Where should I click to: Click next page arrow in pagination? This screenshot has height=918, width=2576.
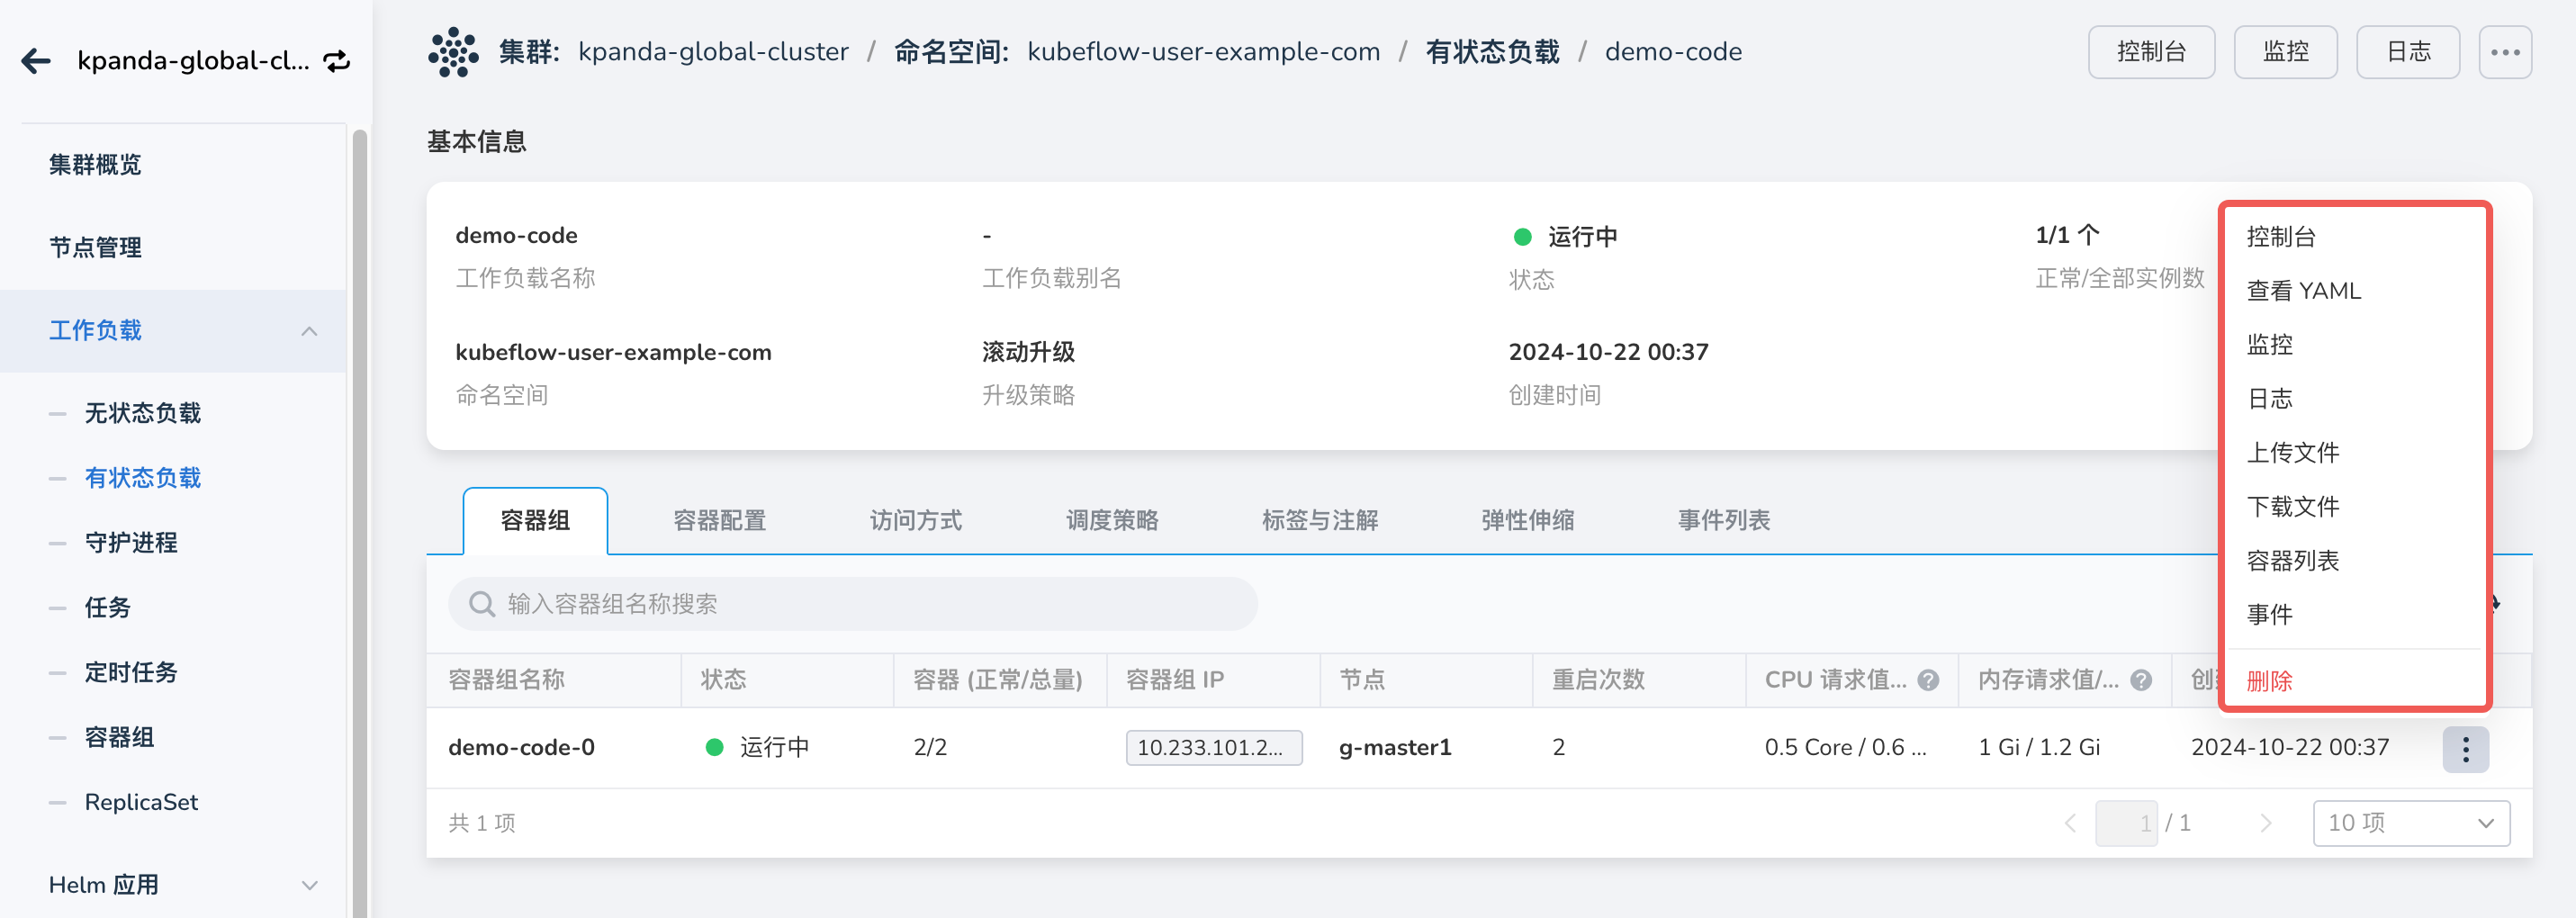click(2267, 822)
